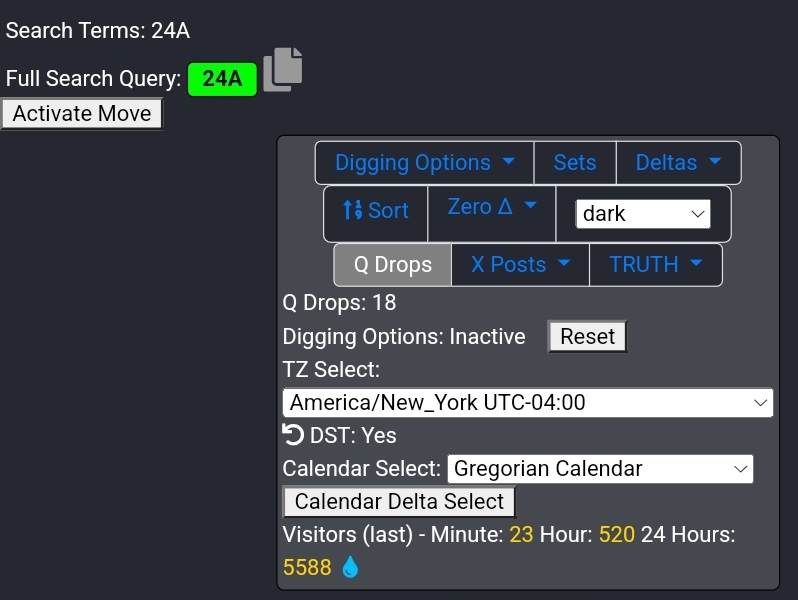Click the hourly visitor count 520
The image size is (798, 600).
(617, 535)
